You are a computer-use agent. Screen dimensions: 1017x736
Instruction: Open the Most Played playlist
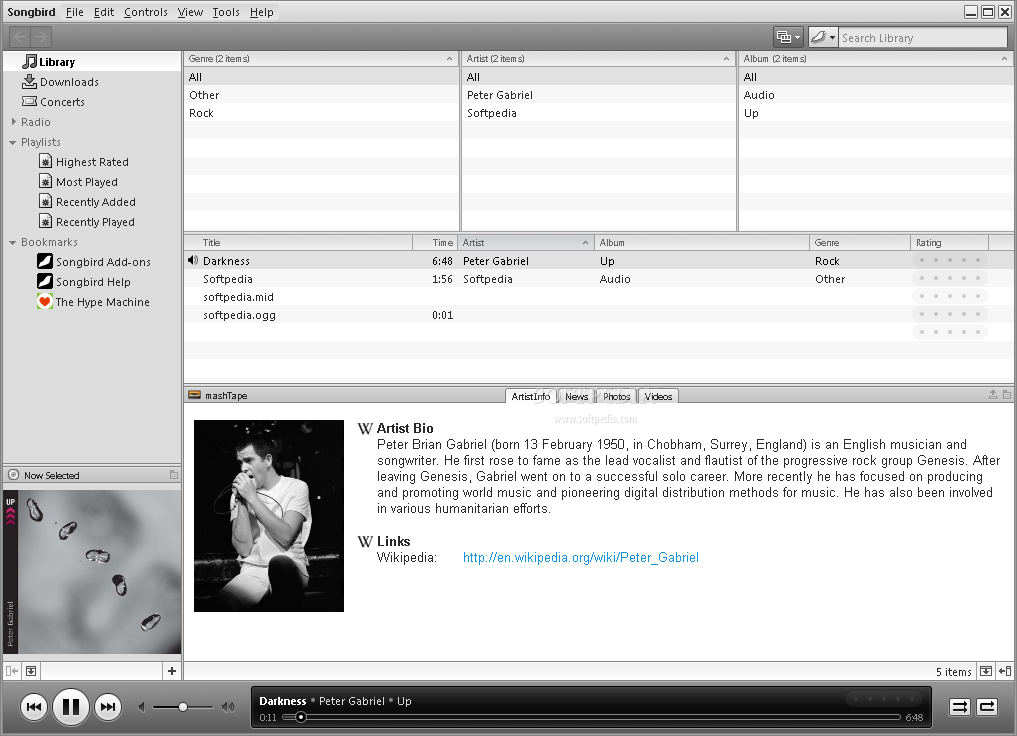pos(78,182)
